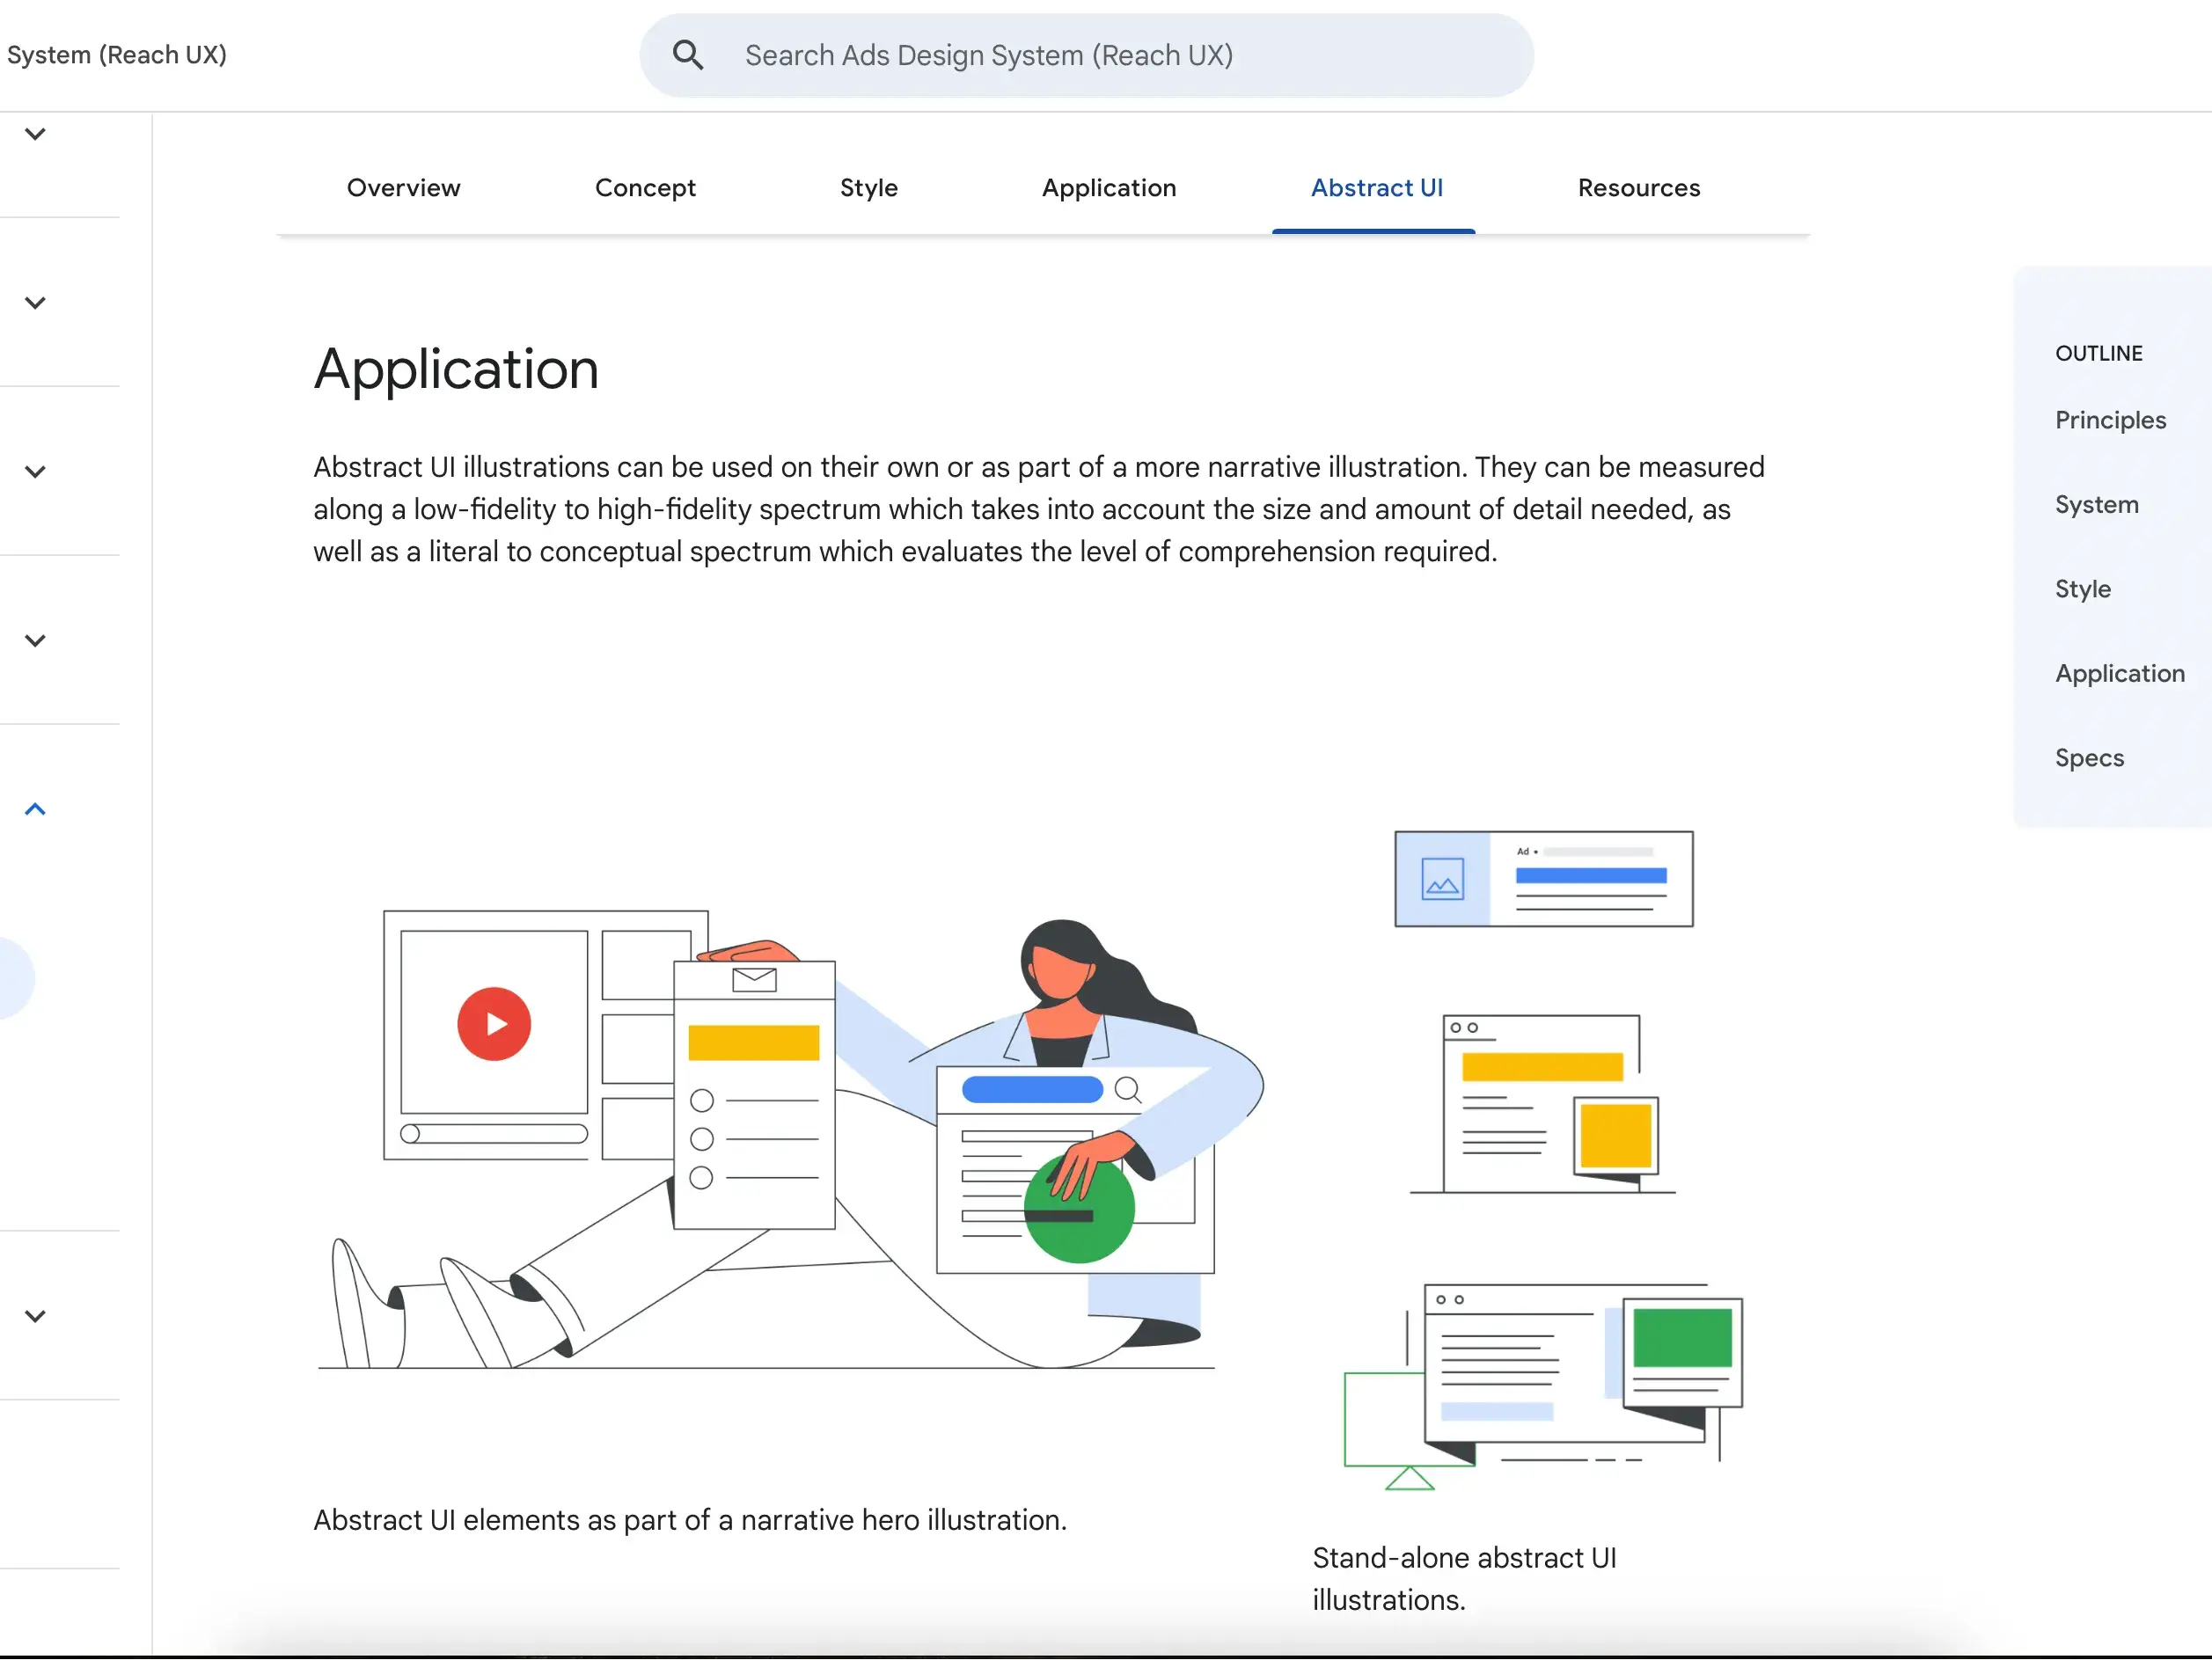
Task: Jump to Principles in the outline
Action: [2110, 420]
